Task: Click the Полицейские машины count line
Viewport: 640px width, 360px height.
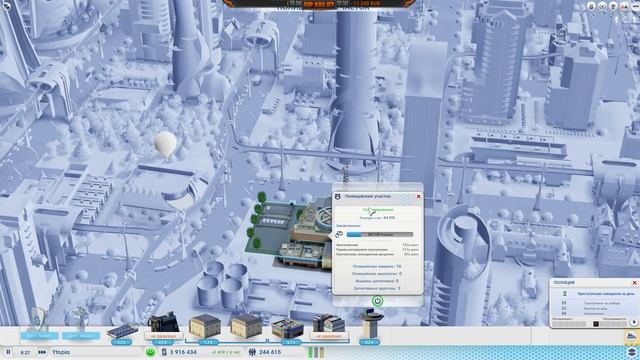Action: point(377,266)
